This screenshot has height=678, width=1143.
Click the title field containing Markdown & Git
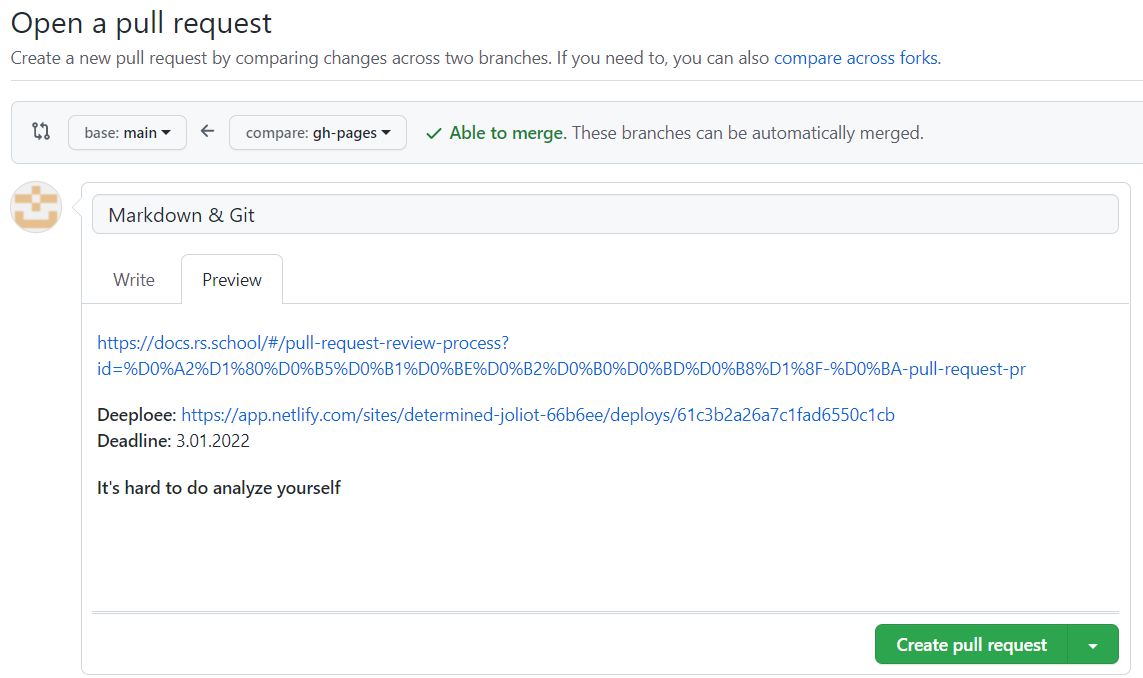tap(604, 215)
